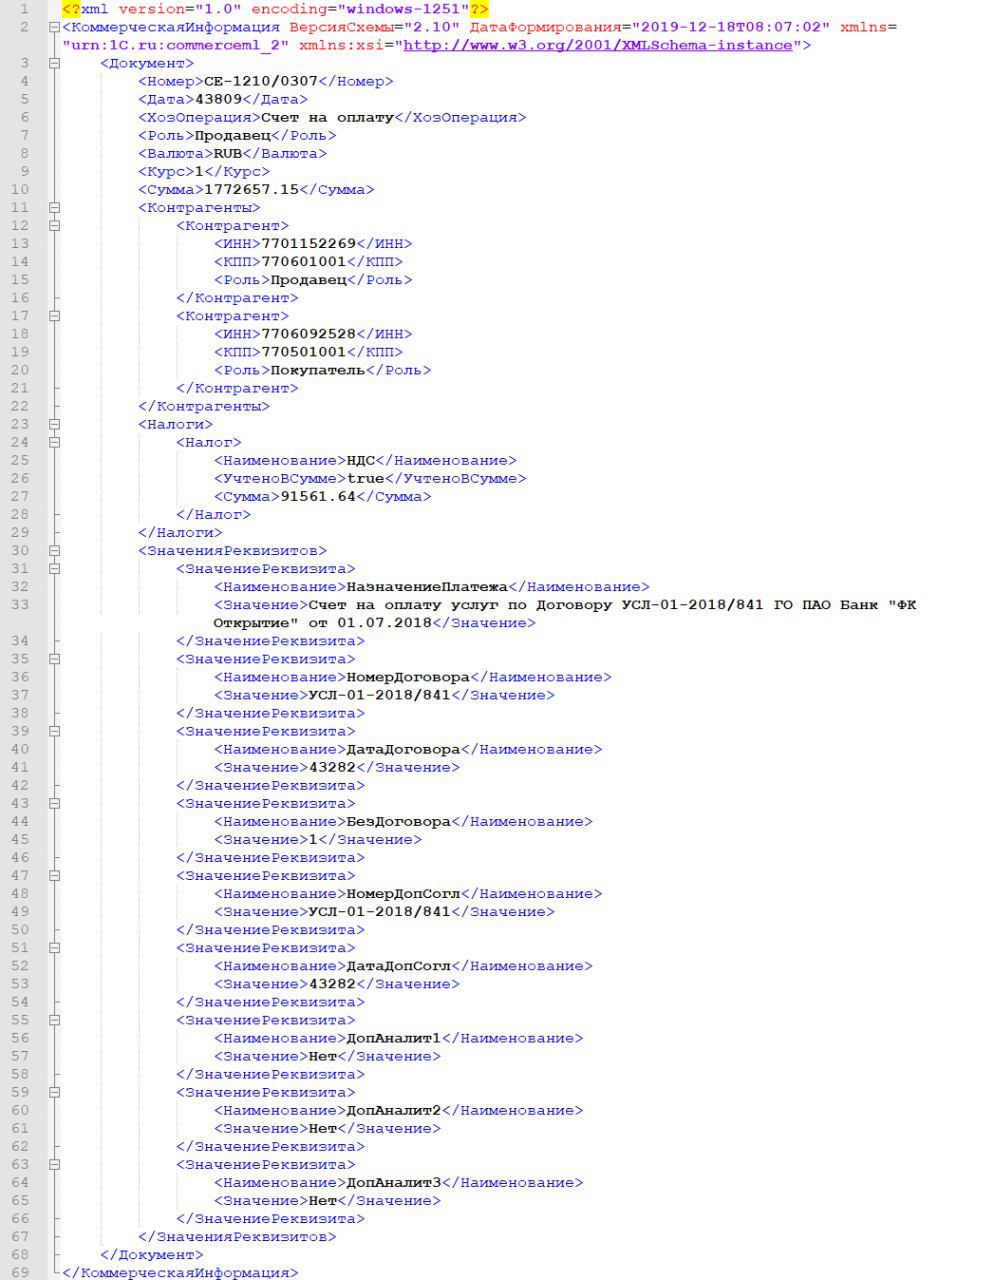Collapse the ЗначениеРеквизита fold on line 31
This screenshot has height=1280, width=994.
click(x=54, y=569)
